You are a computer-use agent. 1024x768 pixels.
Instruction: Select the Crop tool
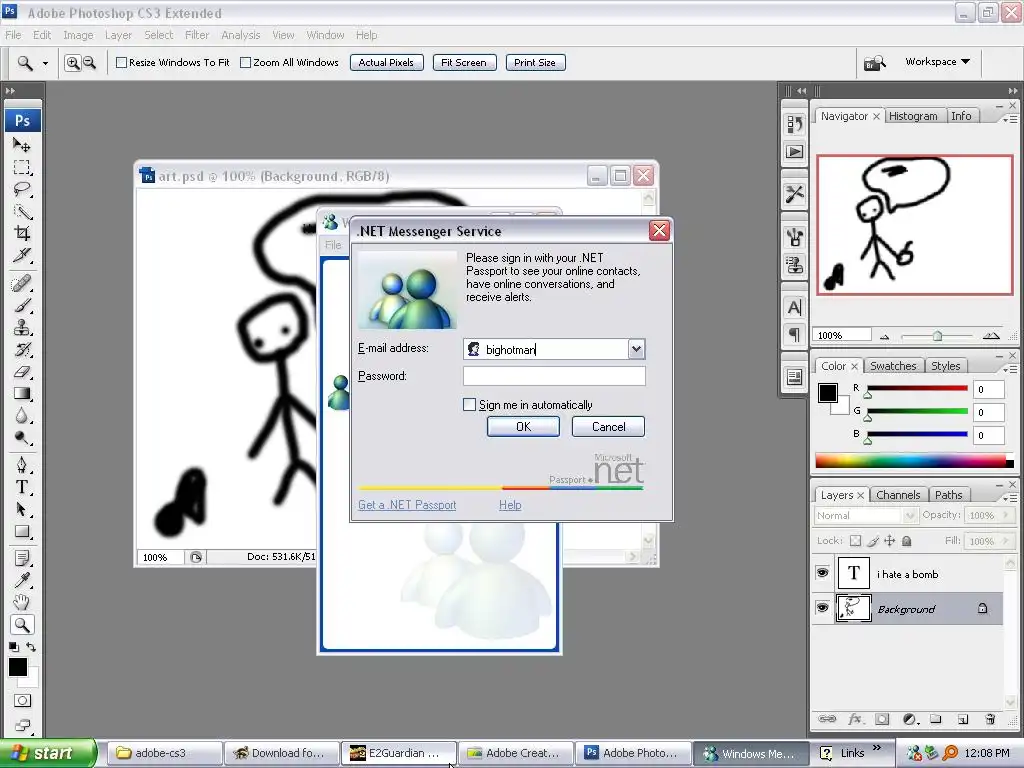pyautogui.click(x=22, y=233)
